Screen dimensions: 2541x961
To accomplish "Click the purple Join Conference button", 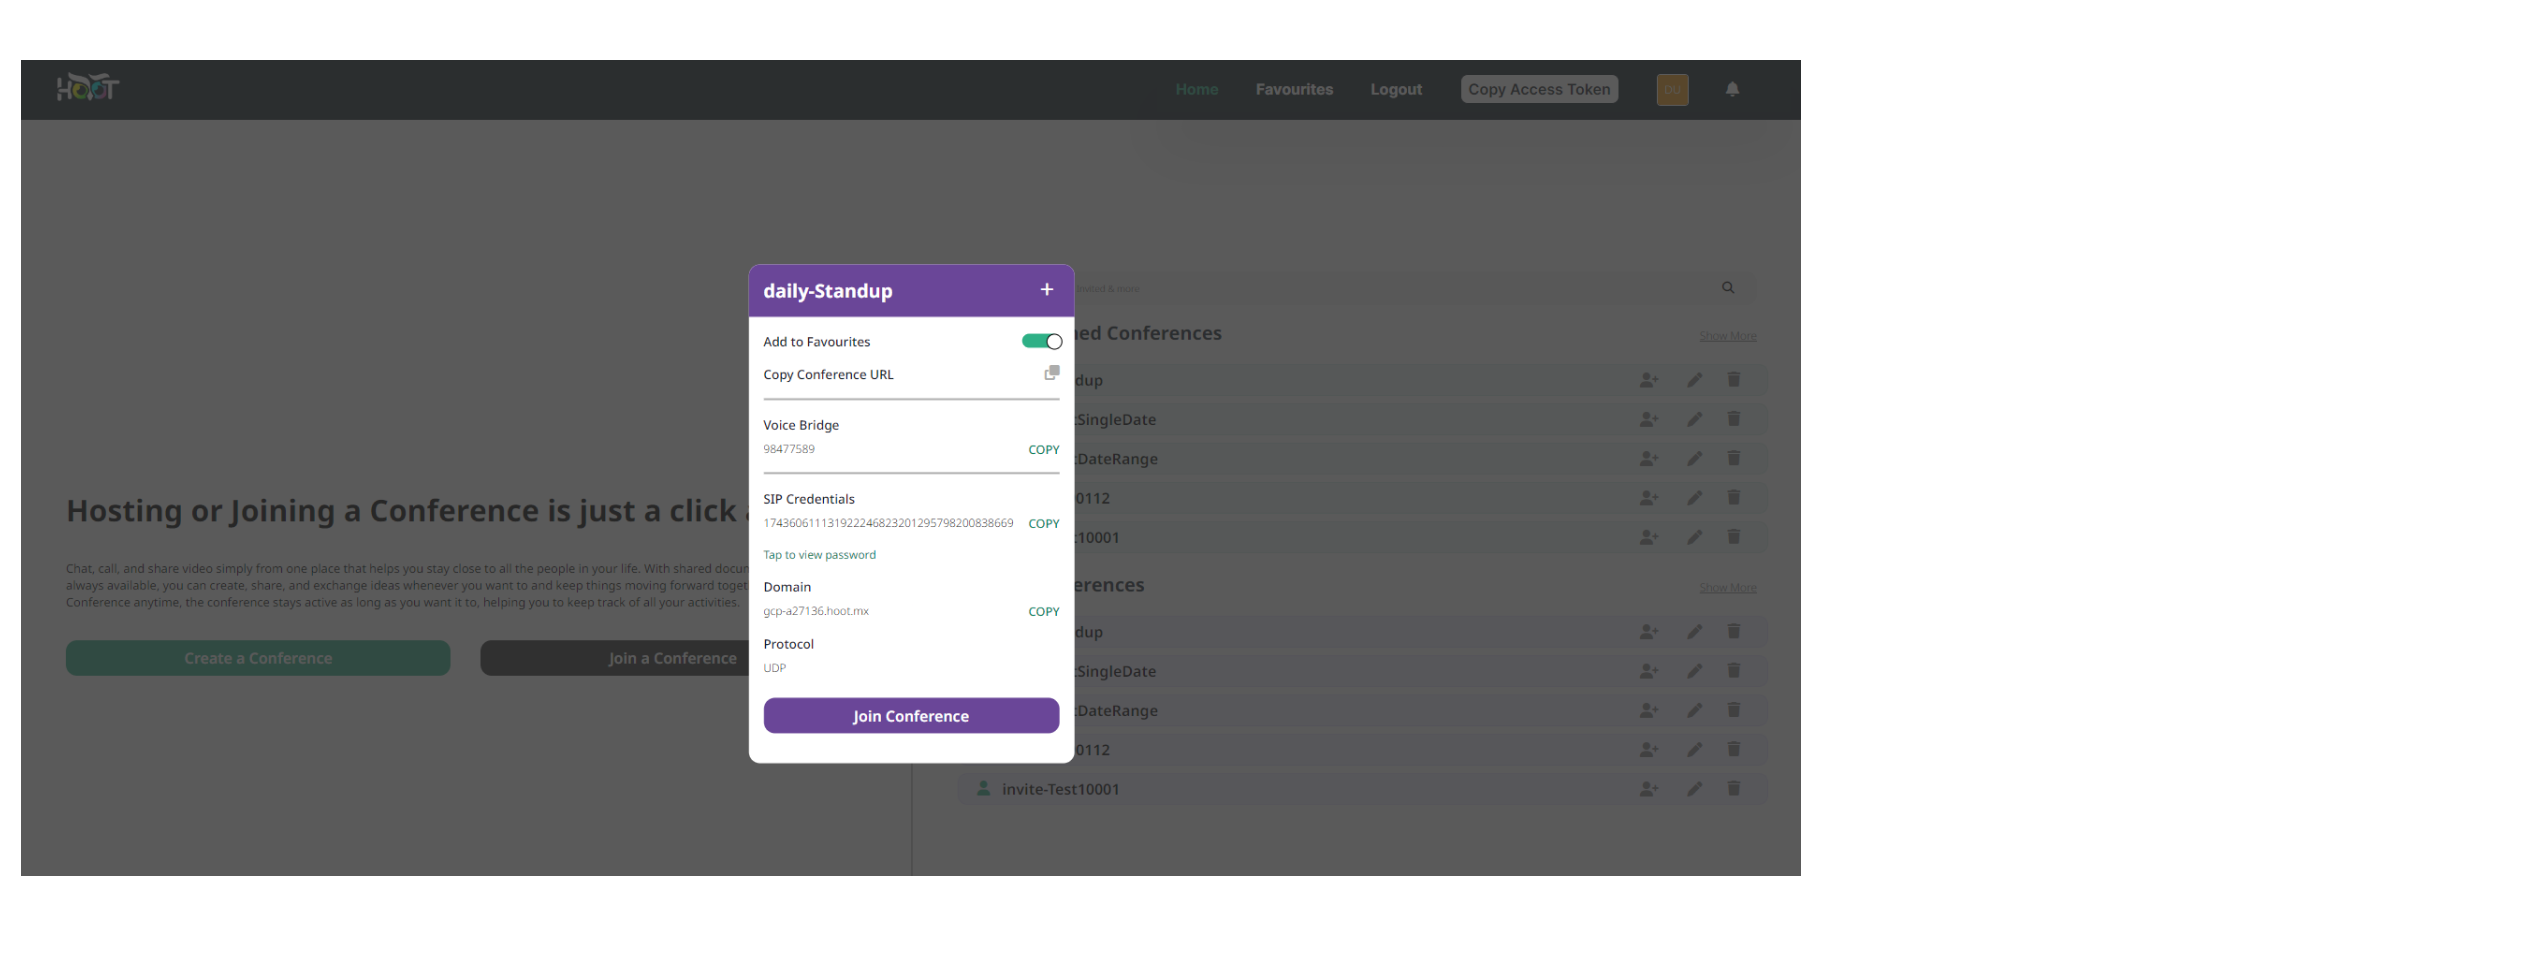I will 911,716.
